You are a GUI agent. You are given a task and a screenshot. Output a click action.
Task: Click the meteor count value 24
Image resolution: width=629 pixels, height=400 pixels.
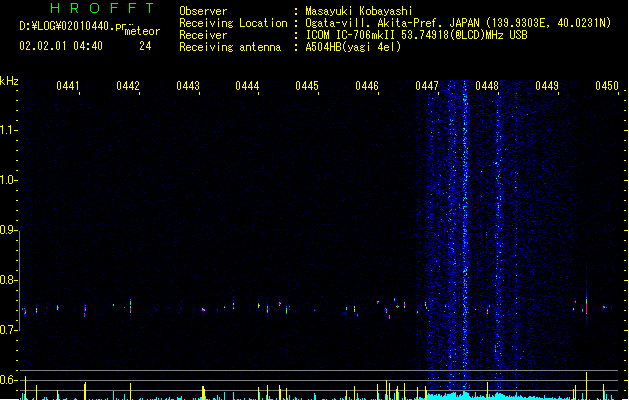click(x=145, y=46)
